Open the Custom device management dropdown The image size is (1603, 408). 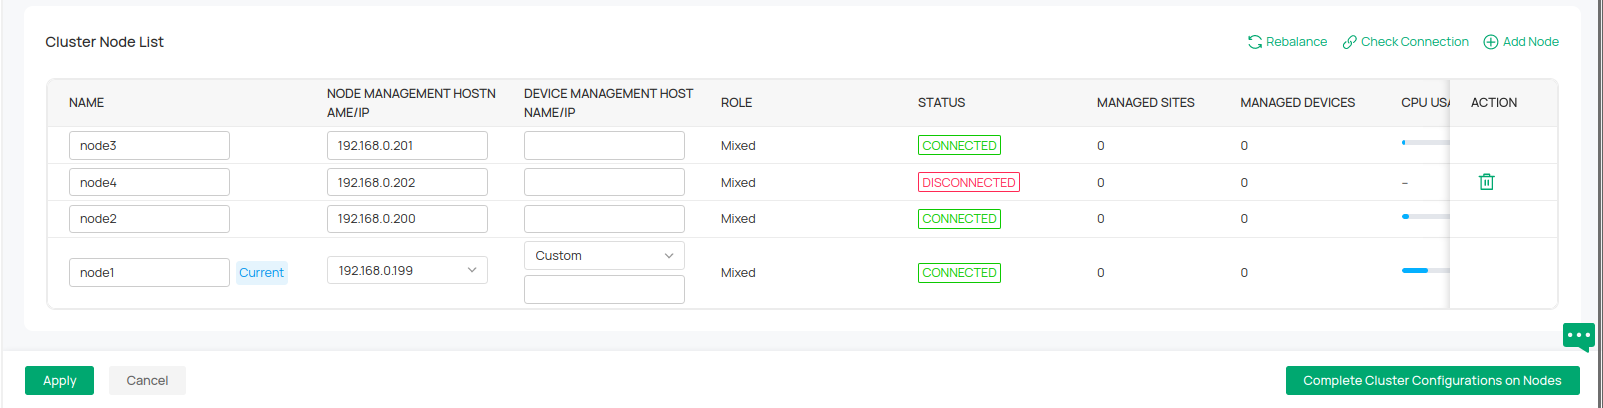pyautogui.click(x=604, y=256)
